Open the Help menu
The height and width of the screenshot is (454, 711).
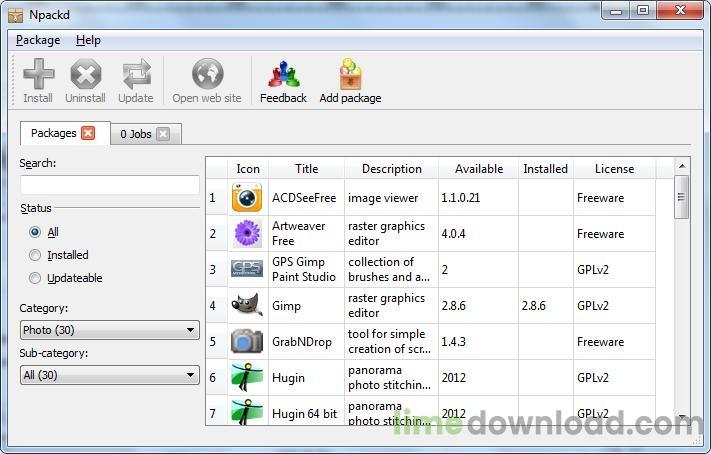pos(88,40)
